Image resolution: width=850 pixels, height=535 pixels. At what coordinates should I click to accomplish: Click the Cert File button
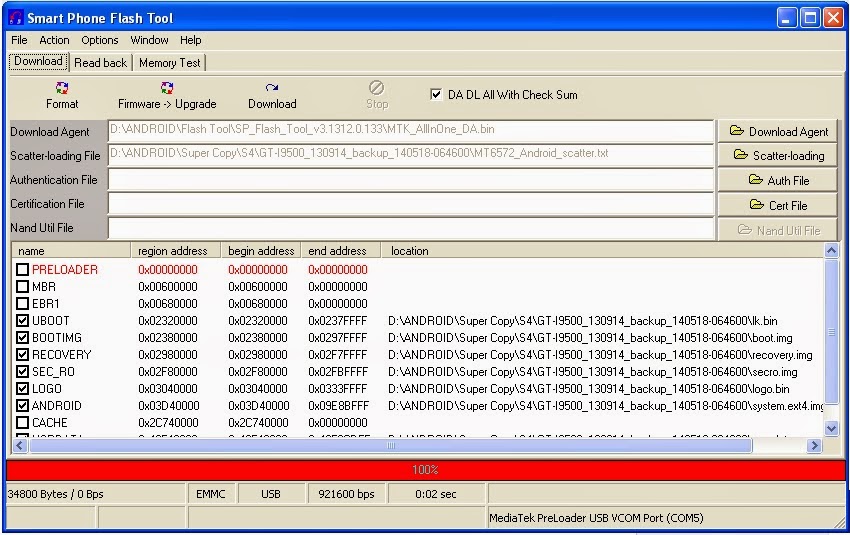pyautogui.click(x=777, y=205)
